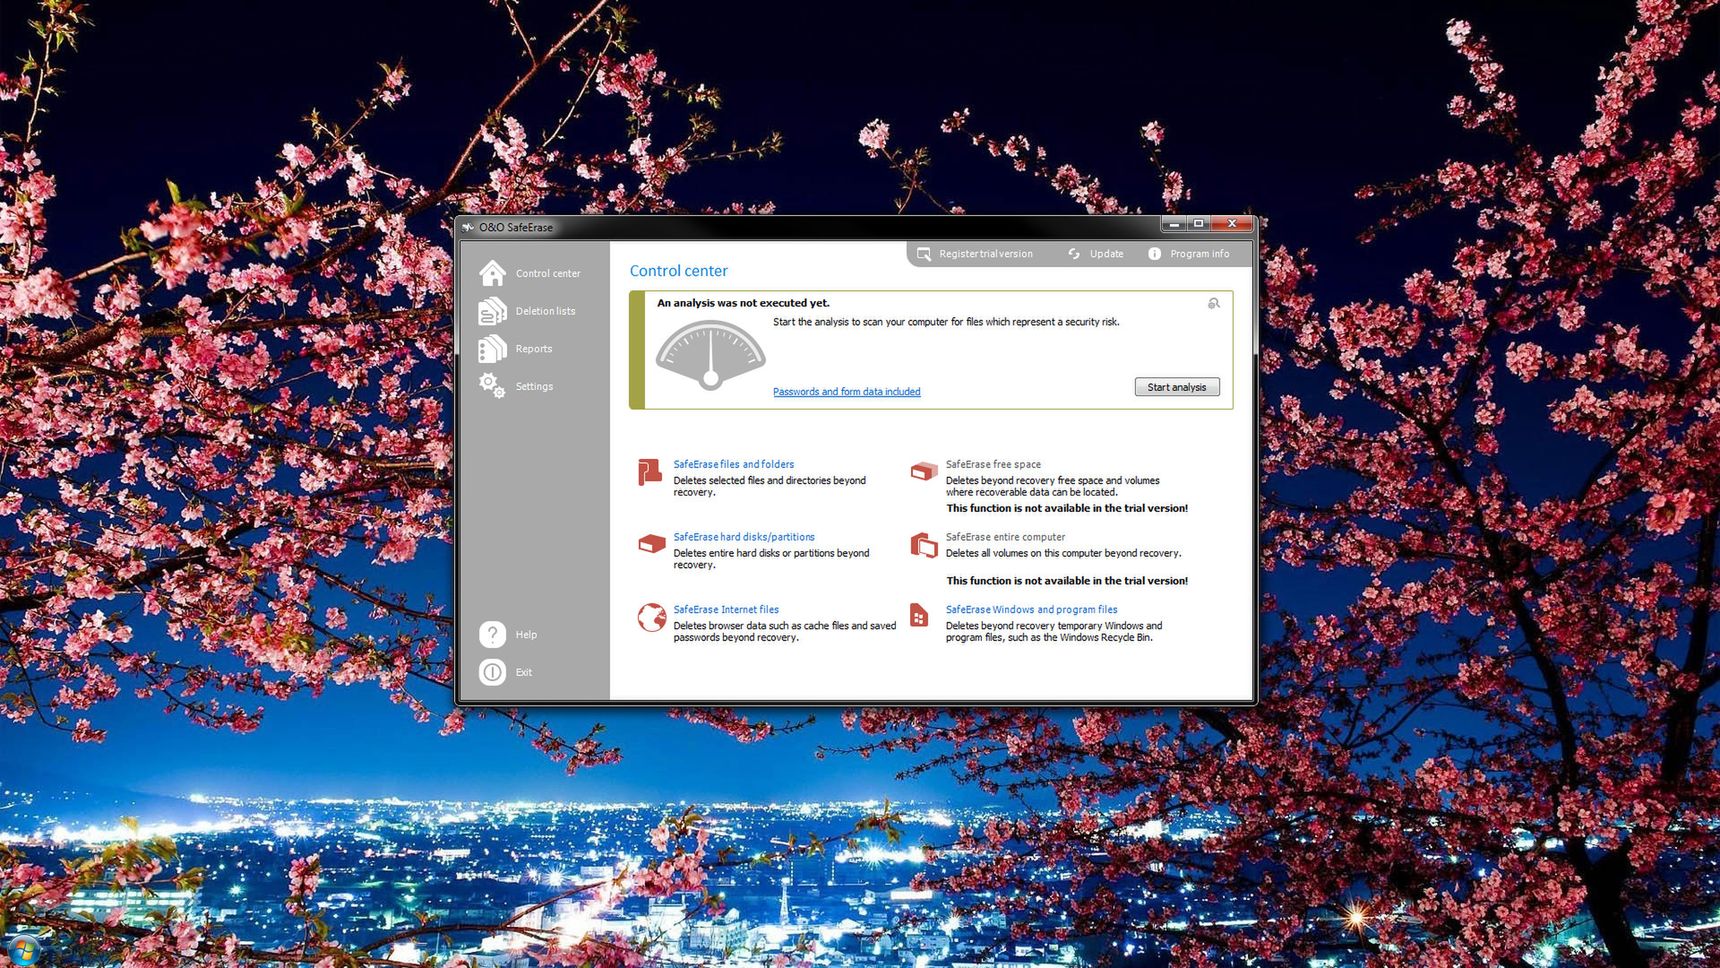Image resolution: width=1720 pixels, height=968 pixels.
Task: Open SafeErase hard disks/partitions link
Action: coord(744,537)
